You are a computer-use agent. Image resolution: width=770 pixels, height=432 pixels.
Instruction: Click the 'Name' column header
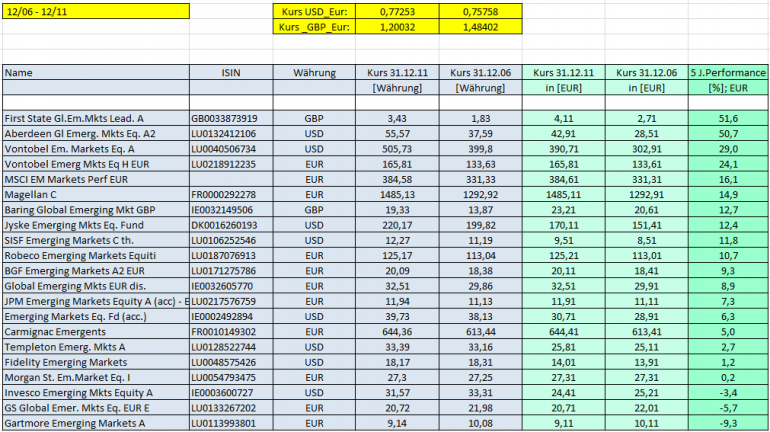[x=96, y=73]
